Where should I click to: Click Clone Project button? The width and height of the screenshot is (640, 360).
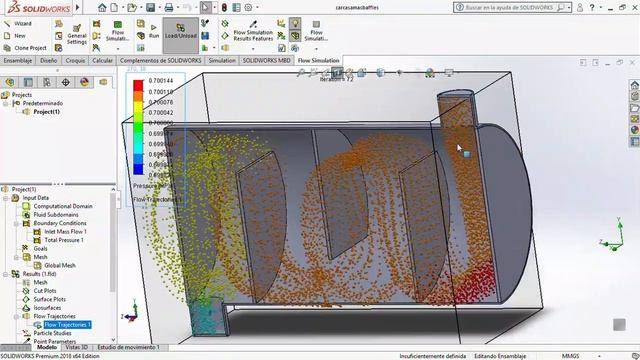[25, 48]
